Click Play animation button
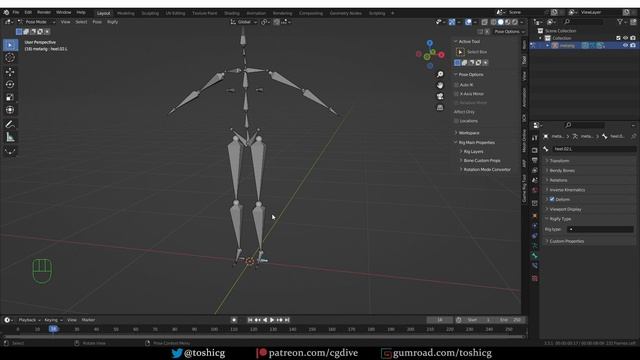 click(272, 320)
